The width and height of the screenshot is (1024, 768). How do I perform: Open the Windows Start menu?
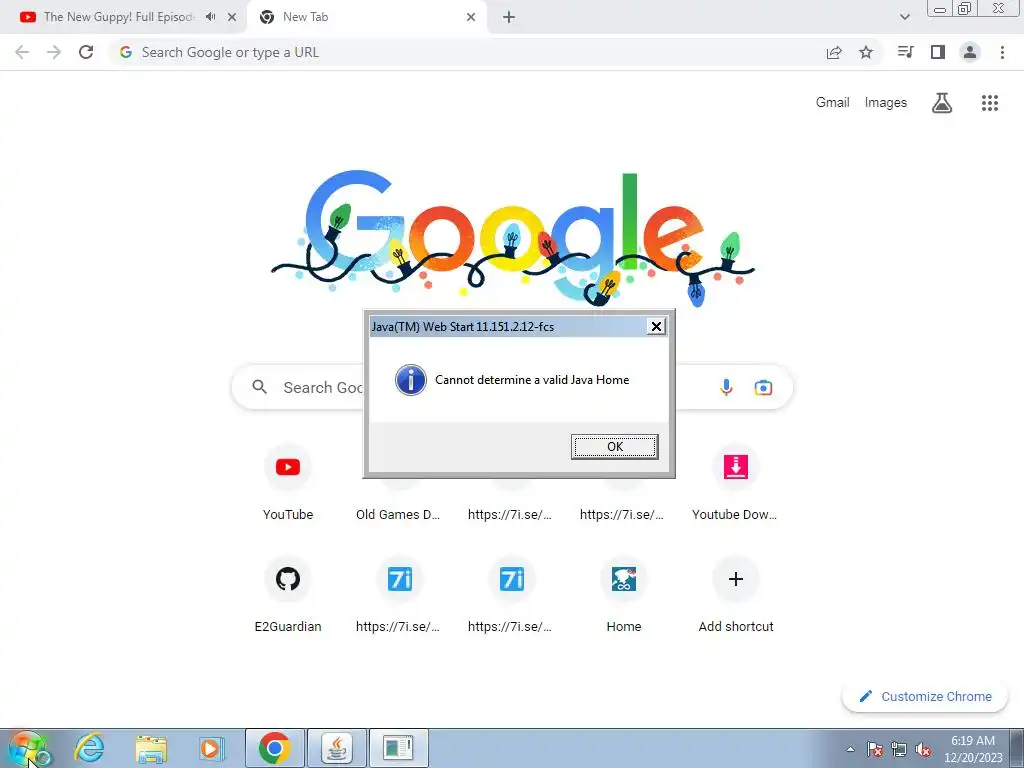click(x=29, y=748)
